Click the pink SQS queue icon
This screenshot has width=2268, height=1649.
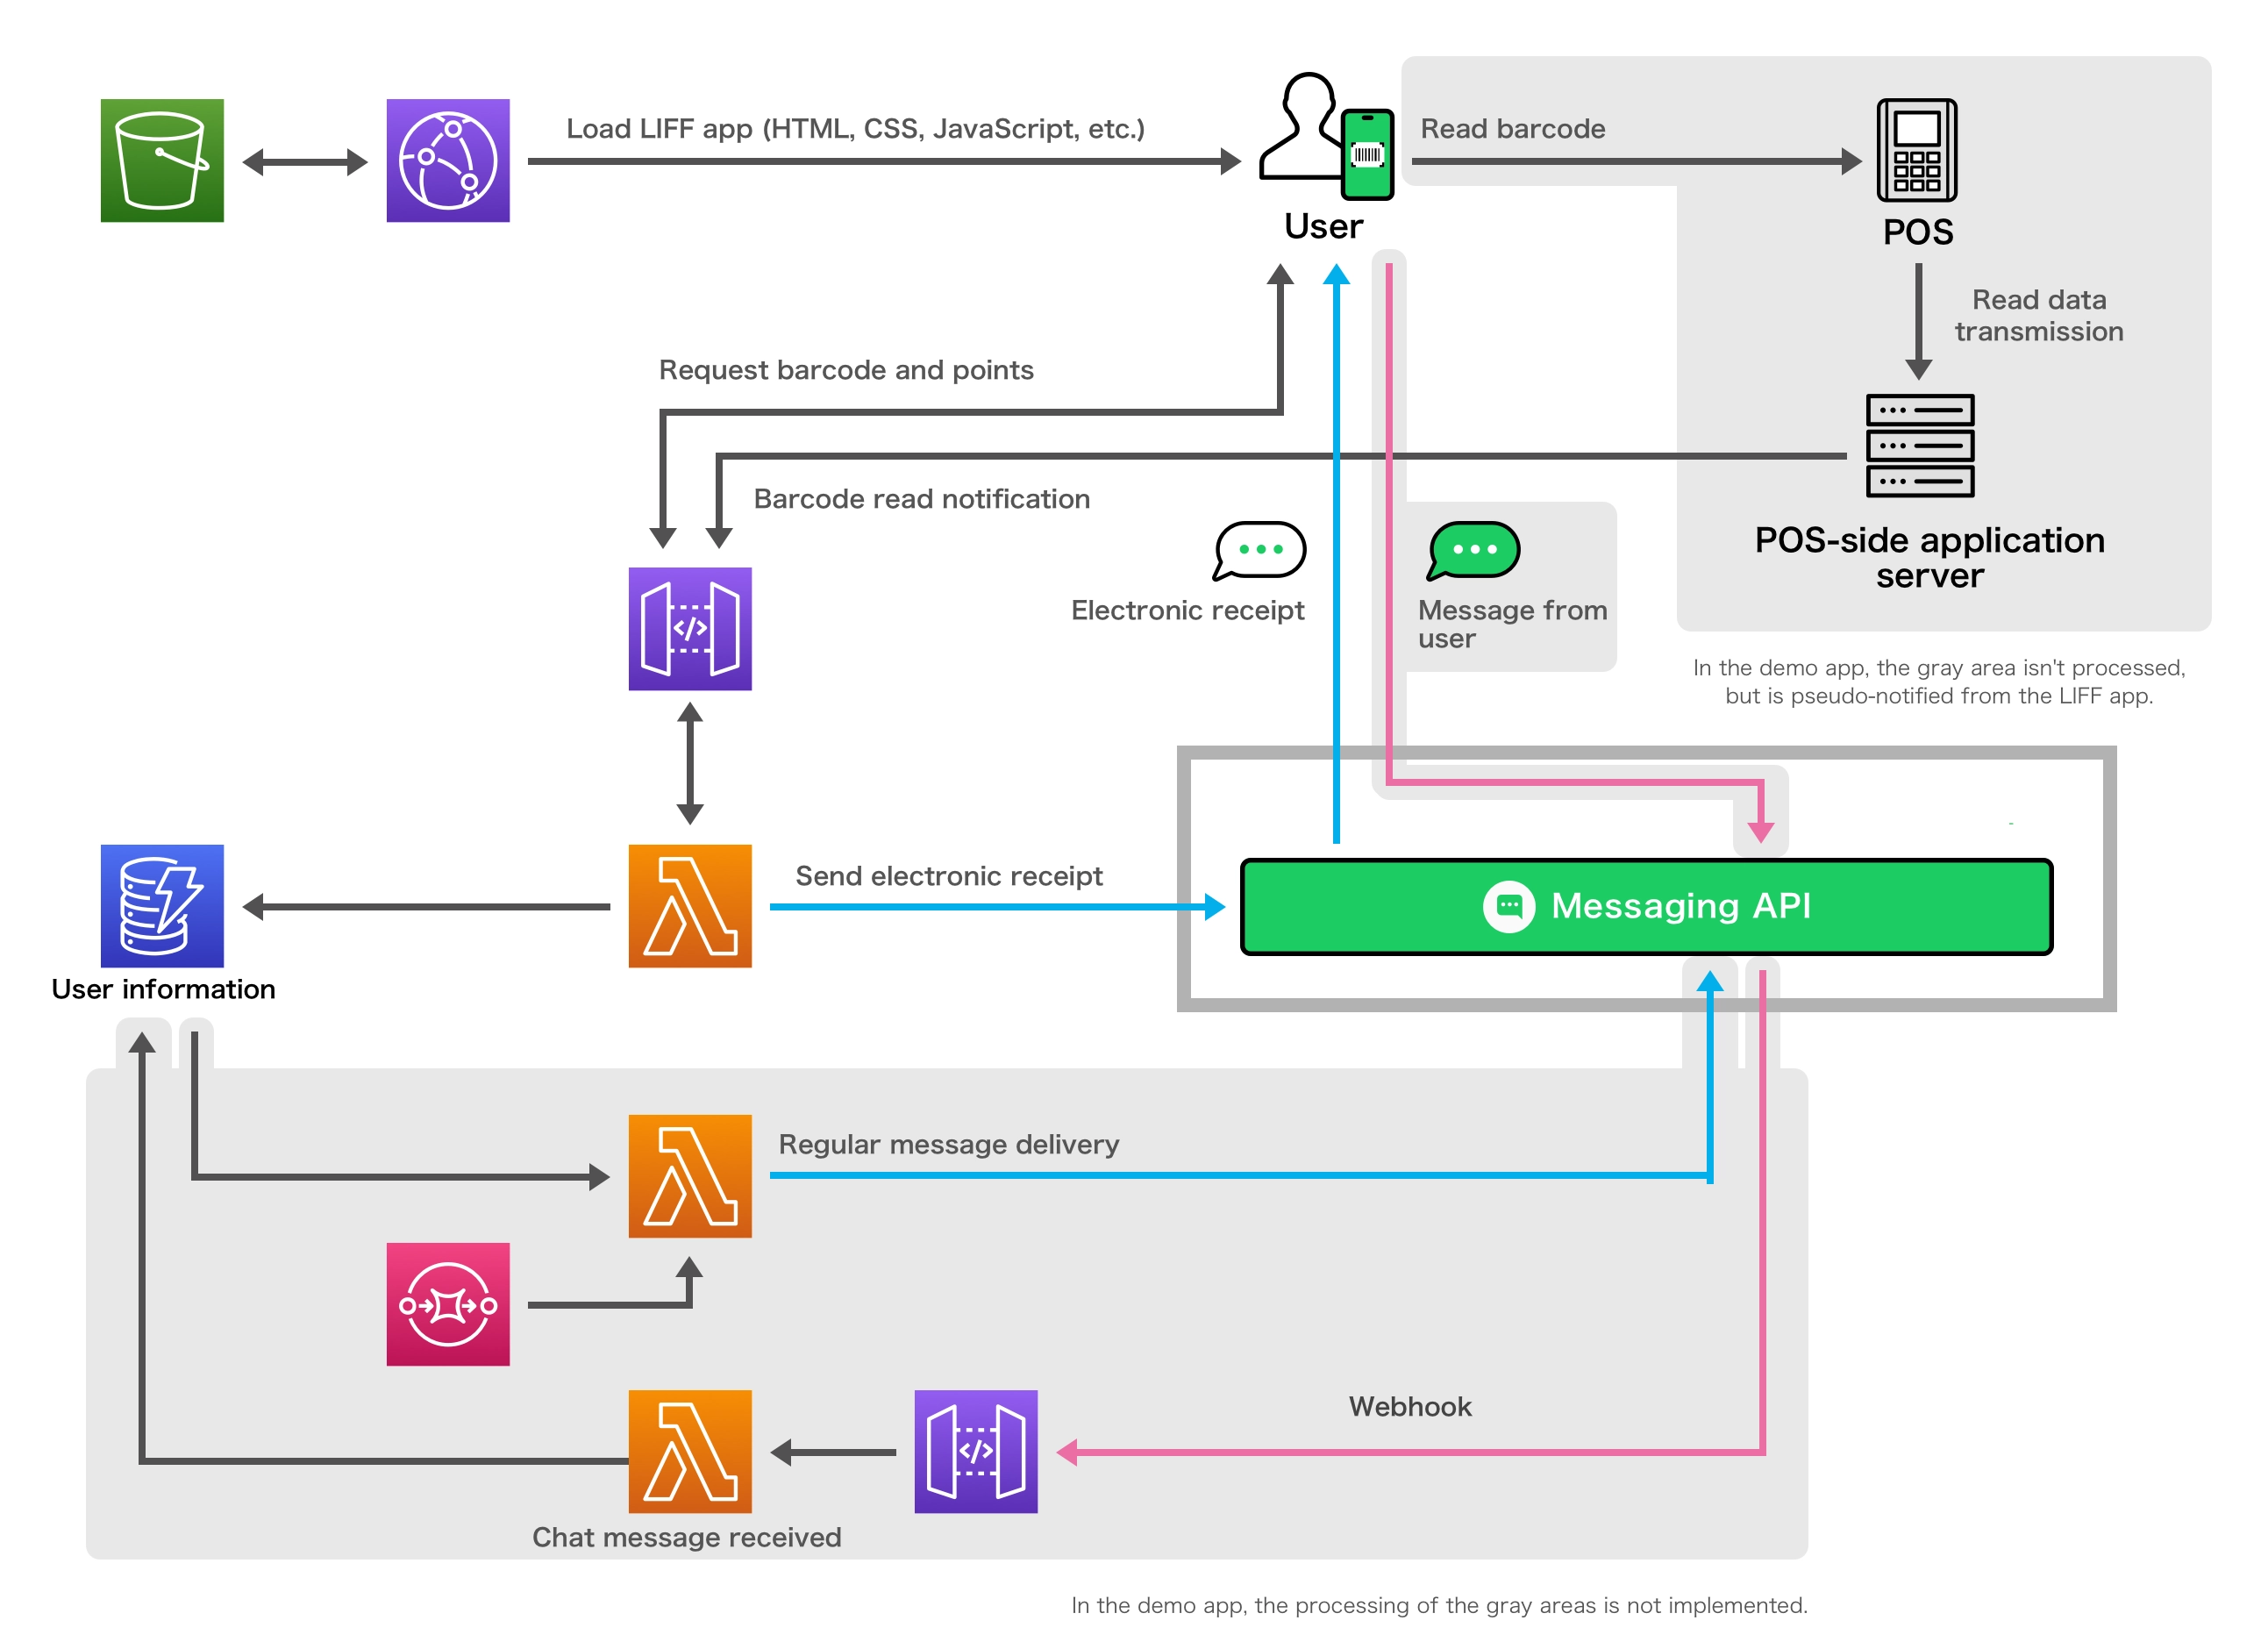[448, 1303]
